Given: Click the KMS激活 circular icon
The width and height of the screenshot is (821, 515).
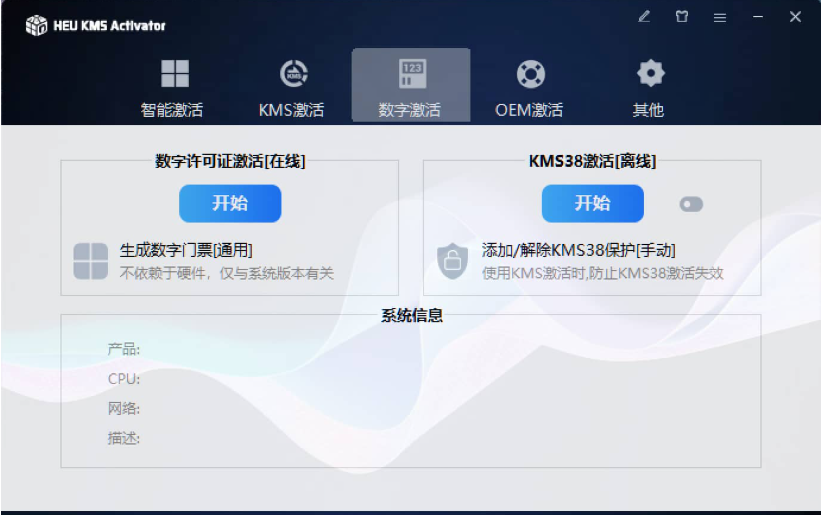Looking at the screenshot, I should pos(294,73).
